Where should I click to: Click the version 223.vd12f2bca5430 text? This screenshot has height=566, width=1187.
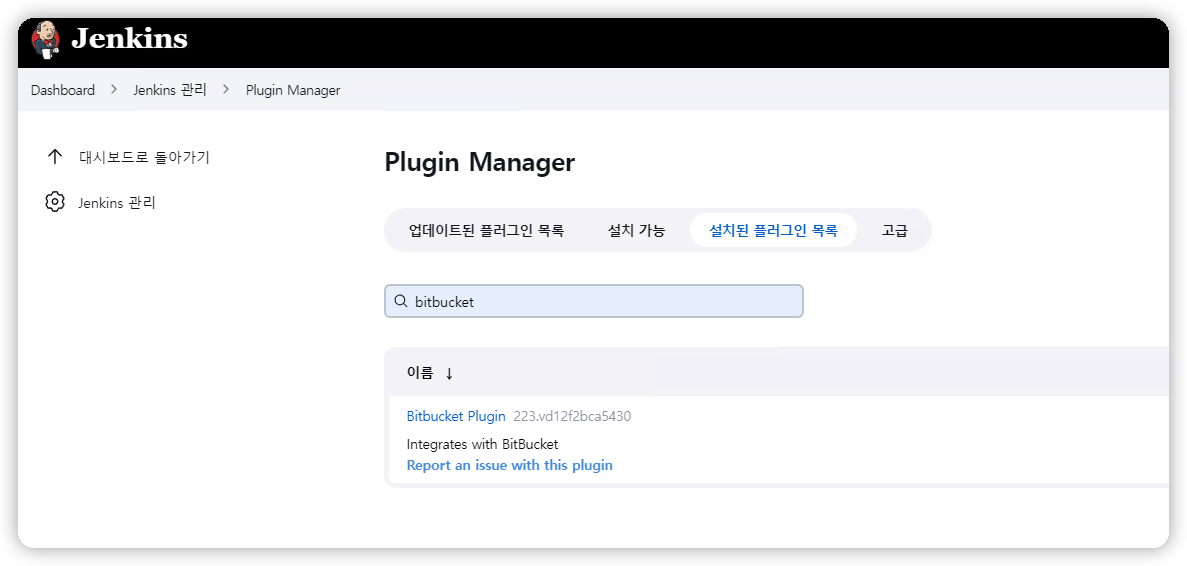click(x=572, y=416)
